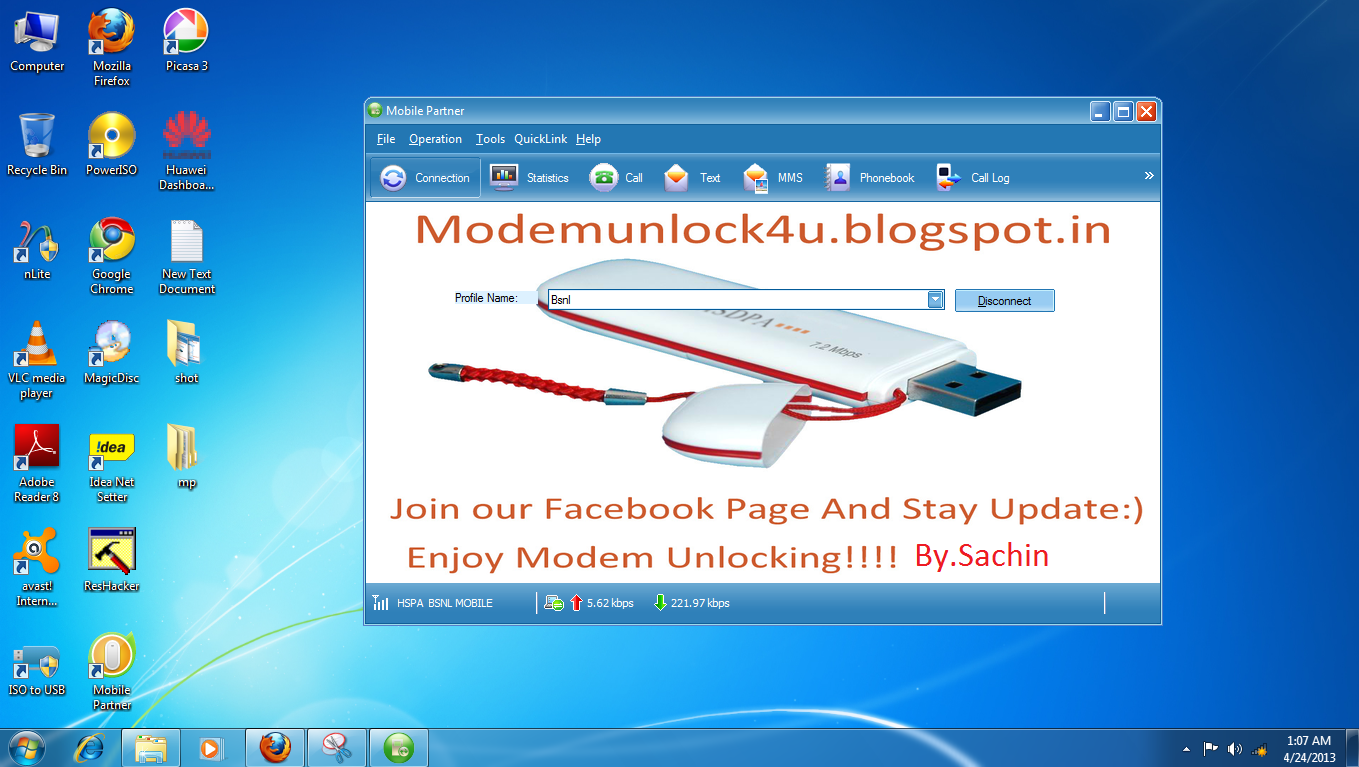
Task: Click the red upload arrow icon
Action: pos(576,603)
